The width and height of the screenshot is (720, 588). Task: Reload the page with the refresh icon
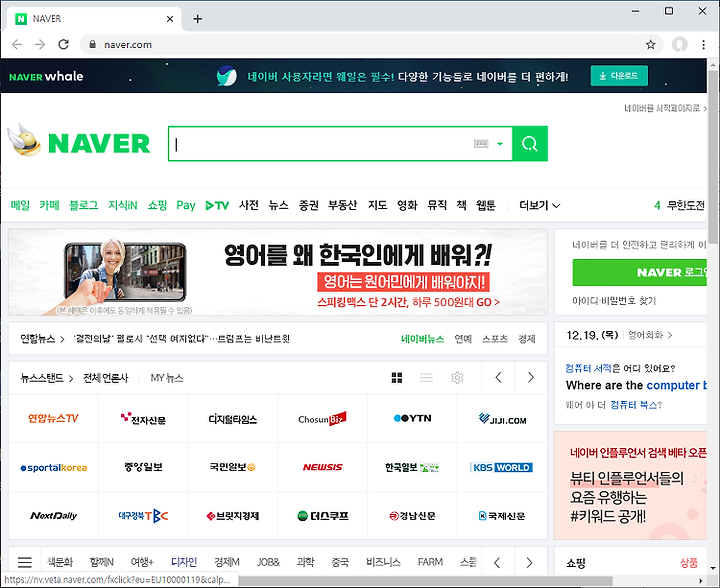point(63,45)
